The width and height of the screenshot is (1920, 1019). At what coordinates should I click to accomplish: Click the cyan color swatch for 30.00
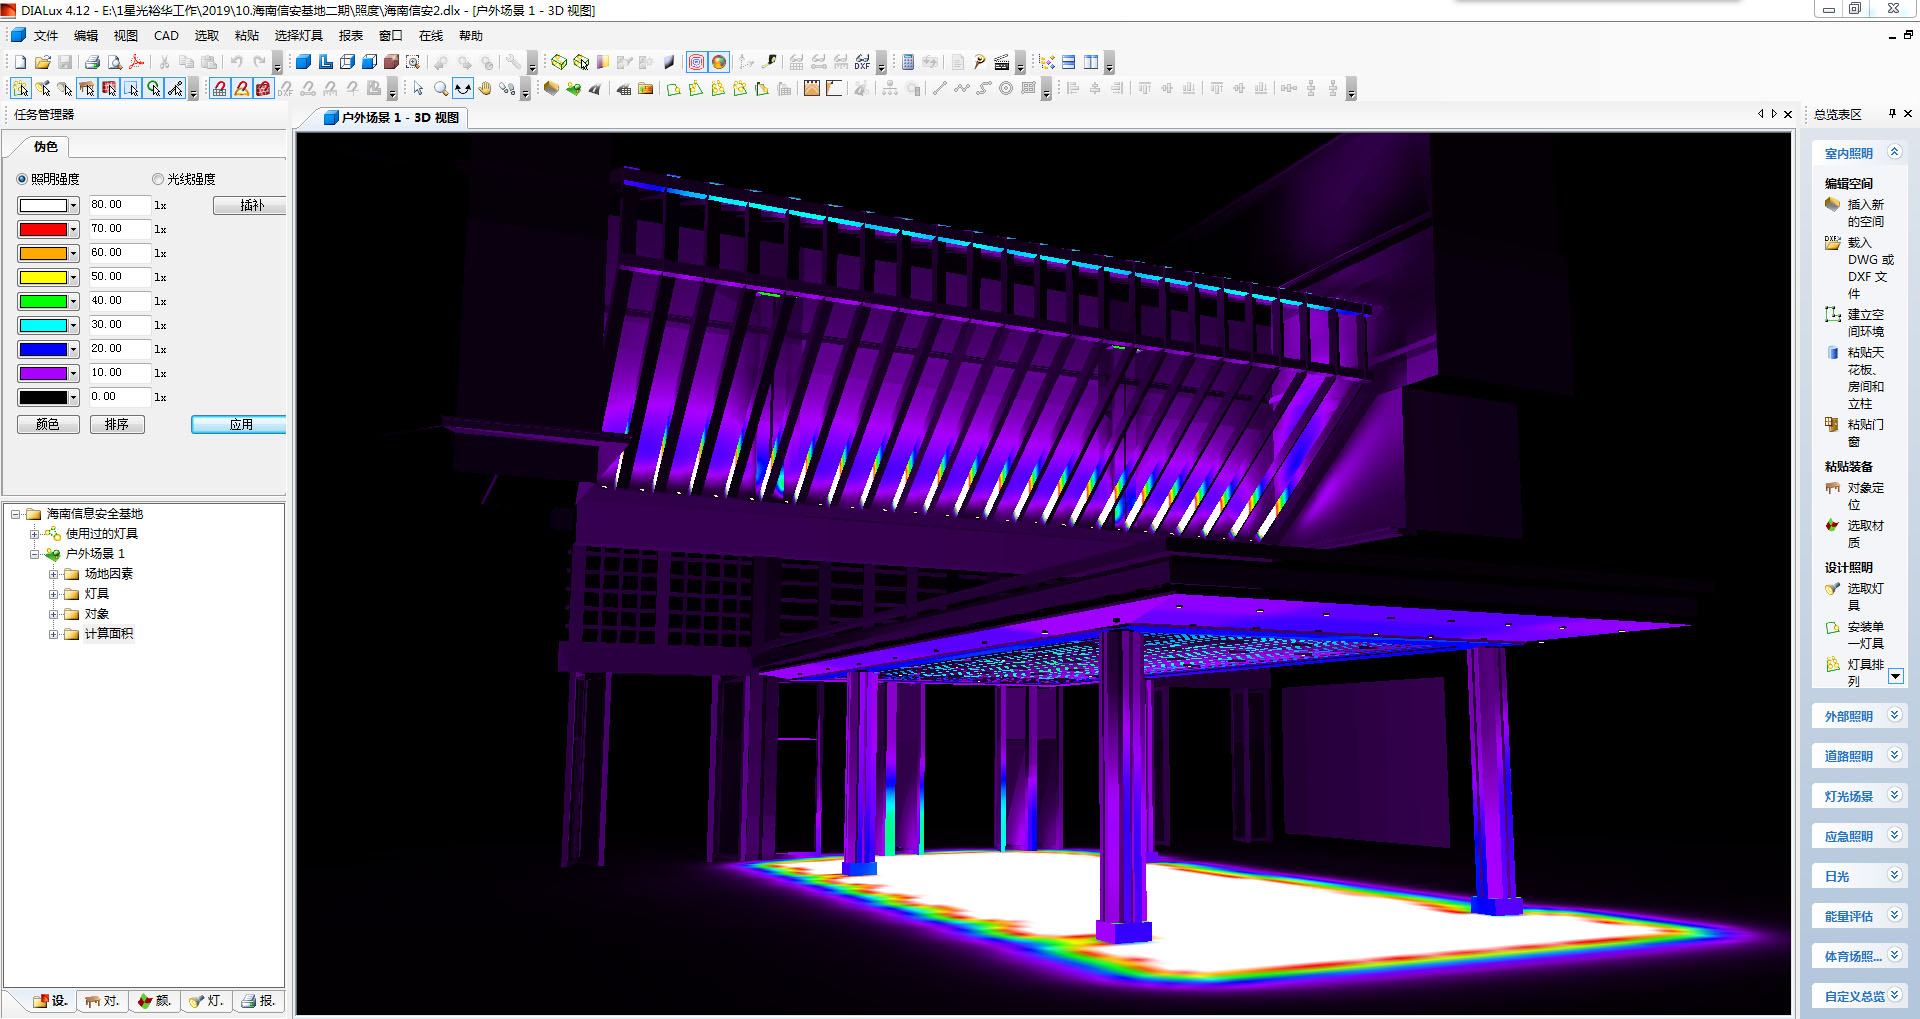[44, 326]
